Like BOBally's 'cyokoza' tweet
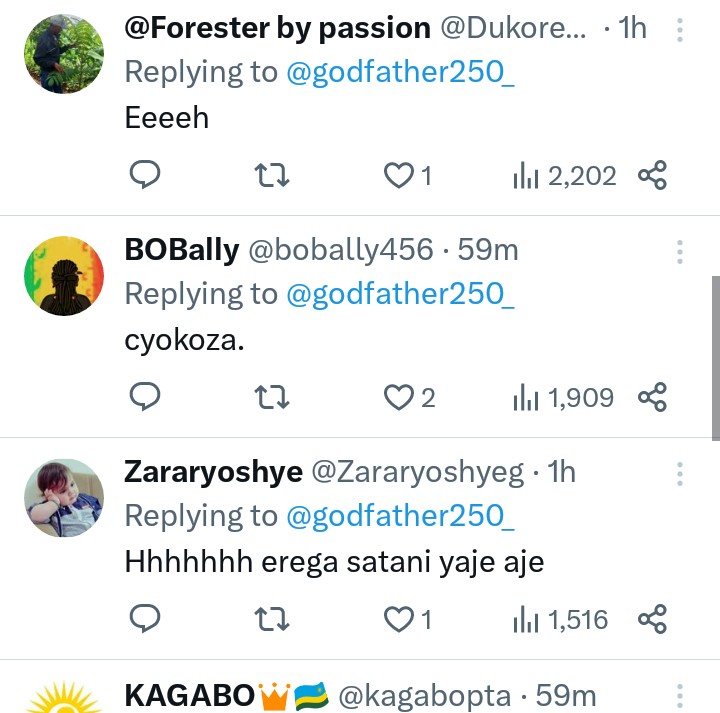The height and width of the screenshot is (713, 720). click(400, 398)
